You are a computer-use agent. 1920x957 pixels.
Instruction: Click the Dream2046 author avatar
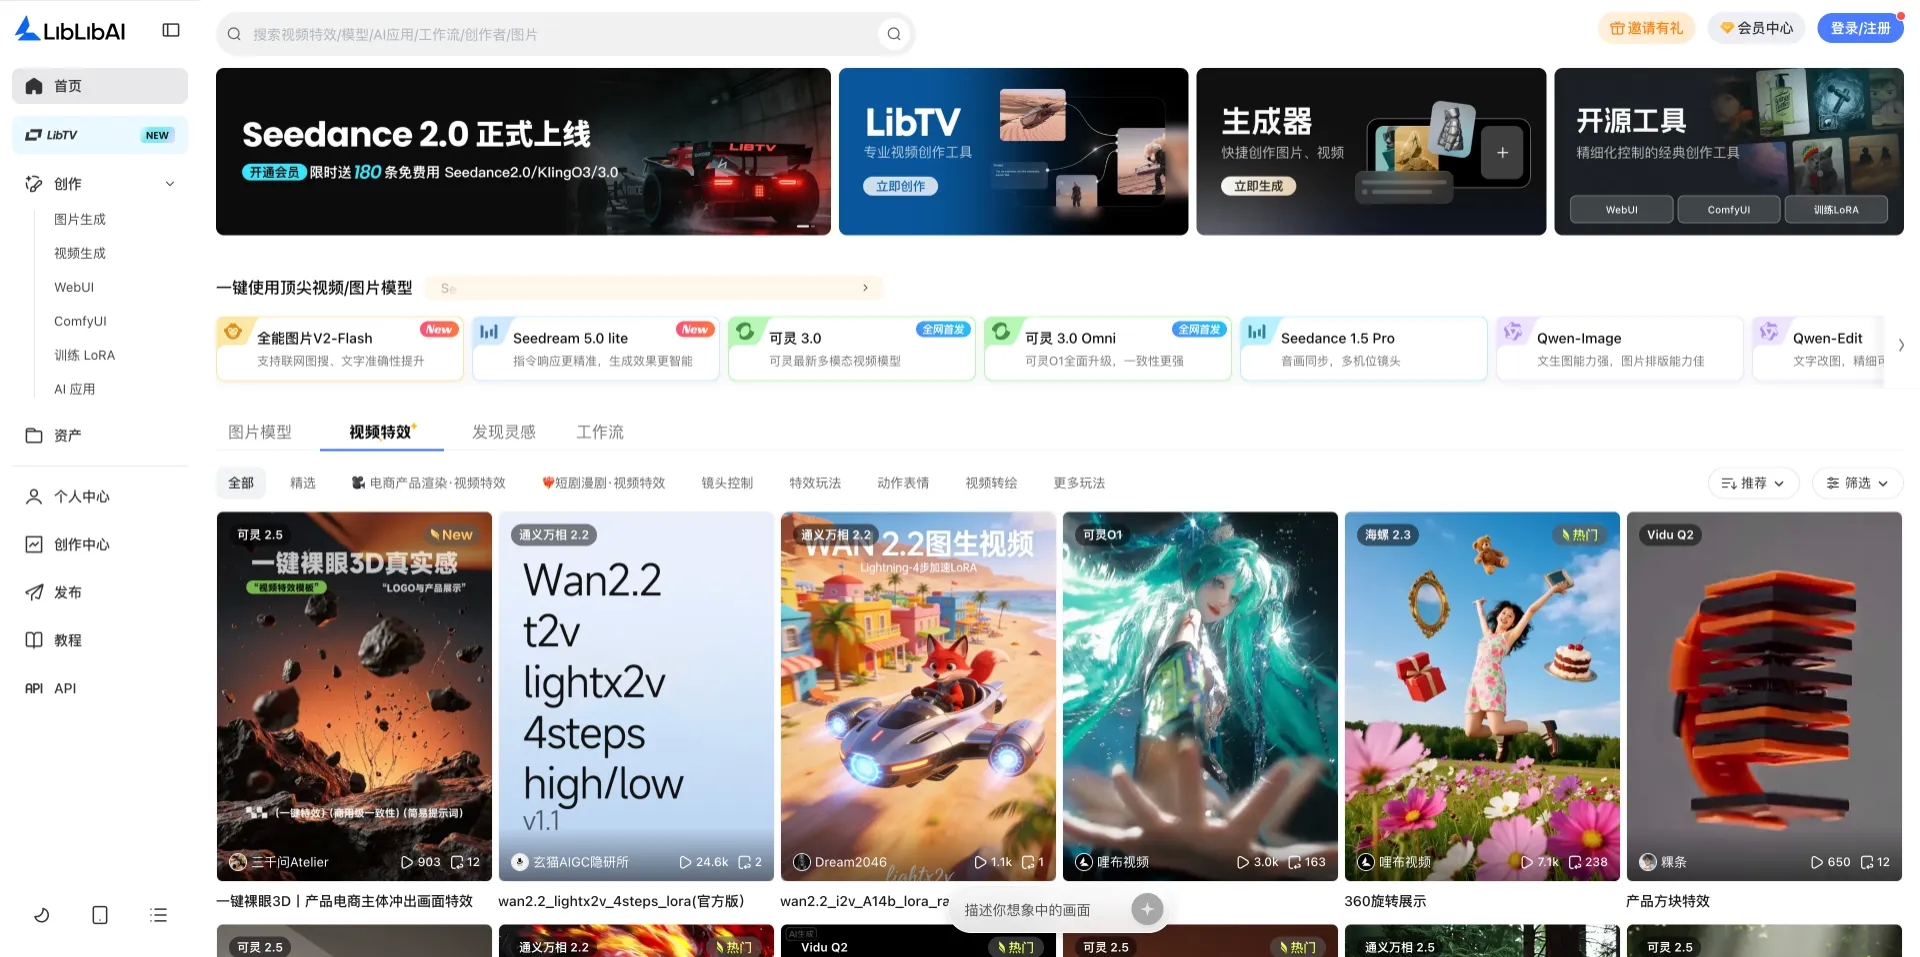(x=802, y=862)
